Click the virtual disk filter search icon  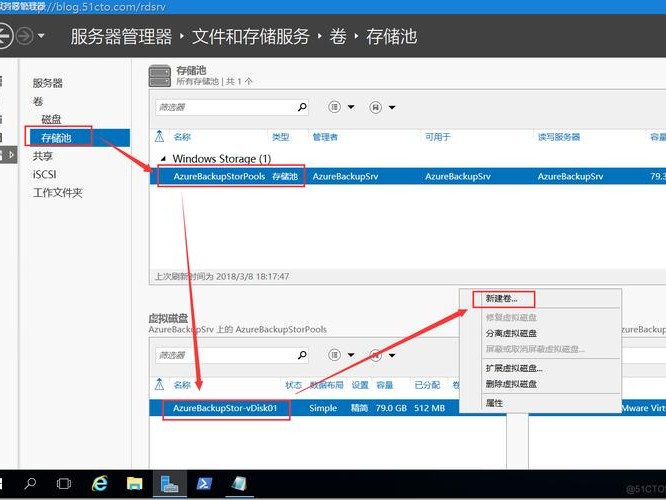(x=302, y=355)
